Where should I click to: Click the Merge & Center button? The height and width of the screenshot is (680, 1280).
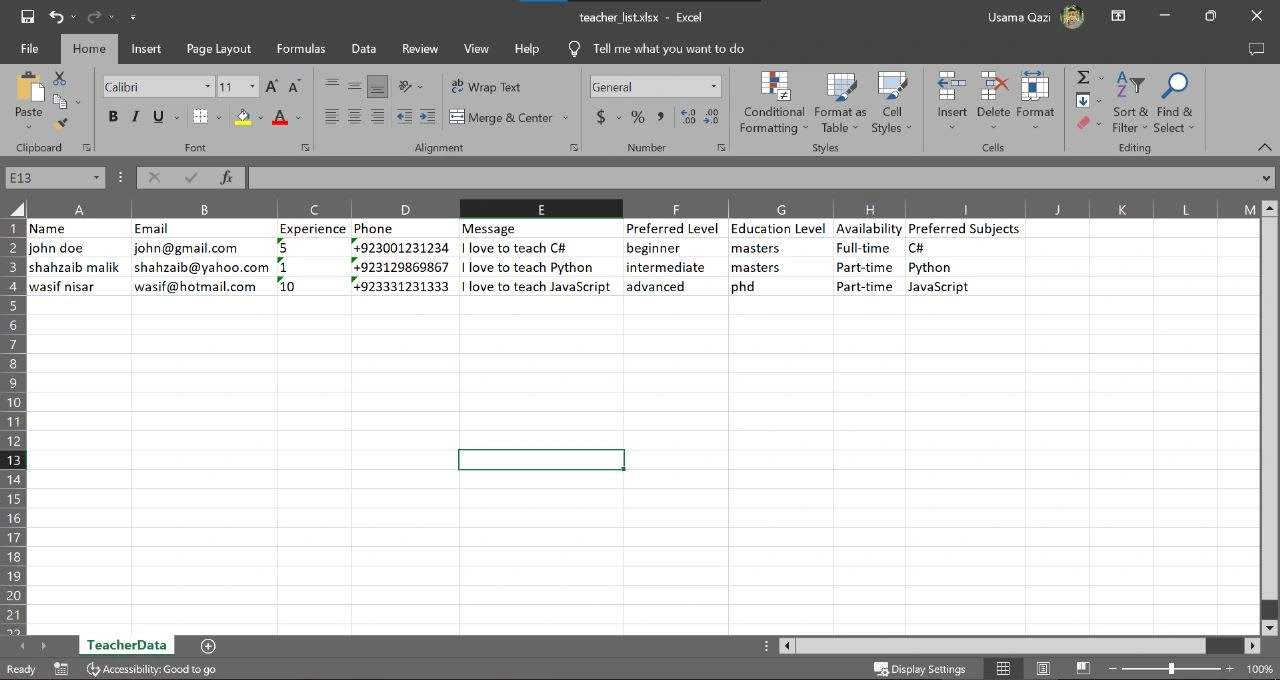[x=502, y=117]
